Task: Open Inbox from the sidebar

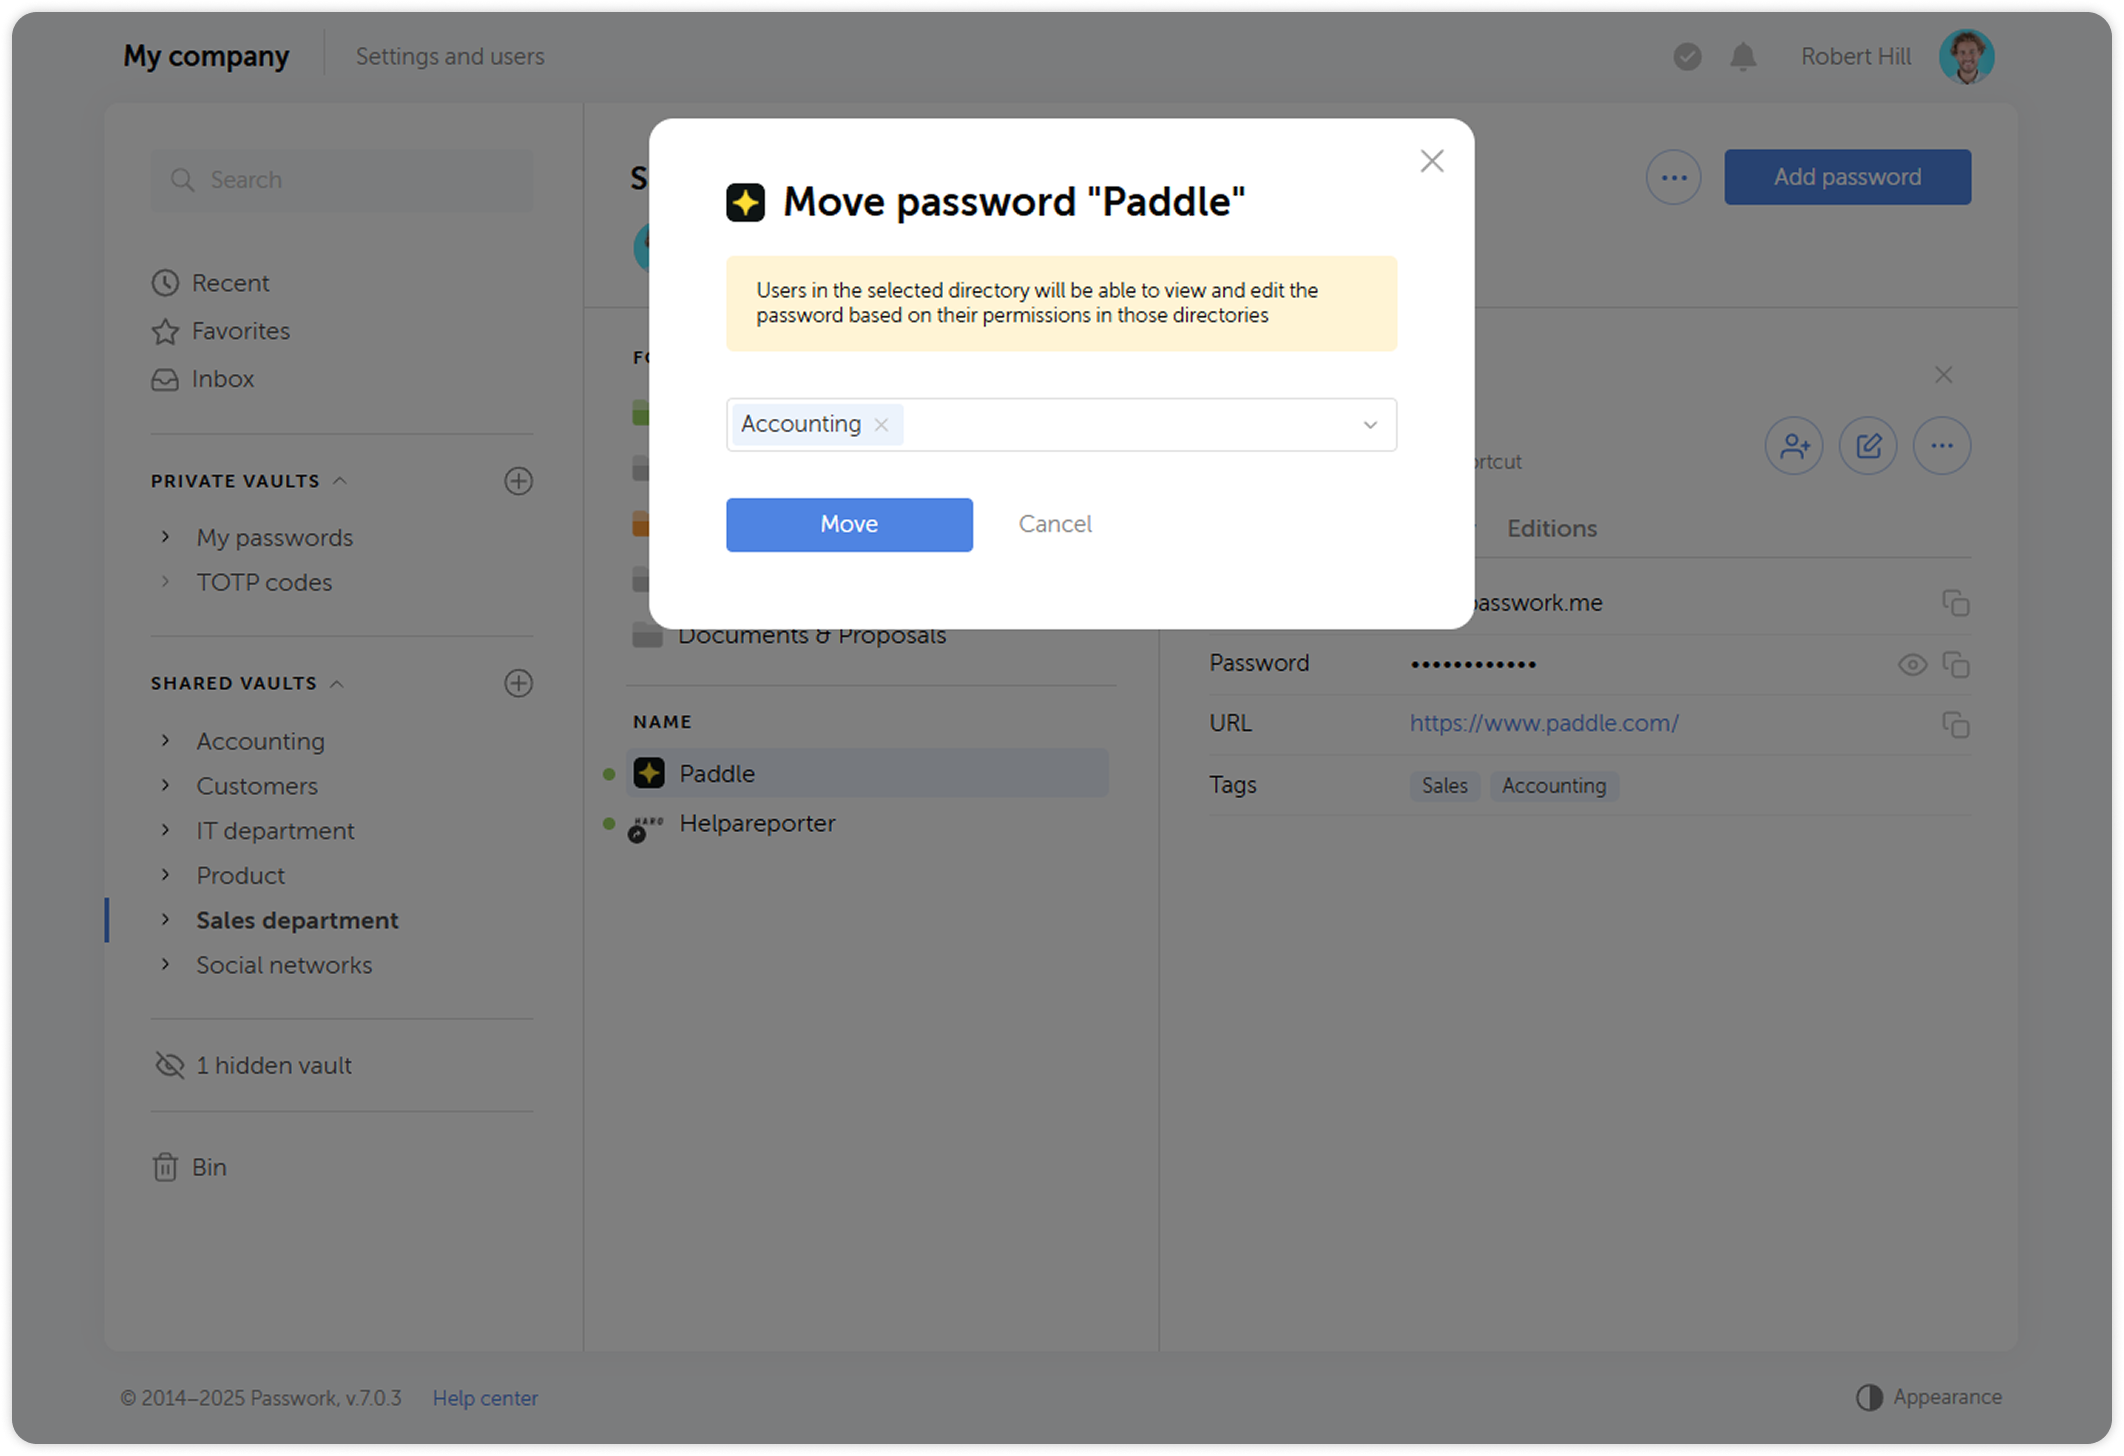Action: (x=222, y=379)
